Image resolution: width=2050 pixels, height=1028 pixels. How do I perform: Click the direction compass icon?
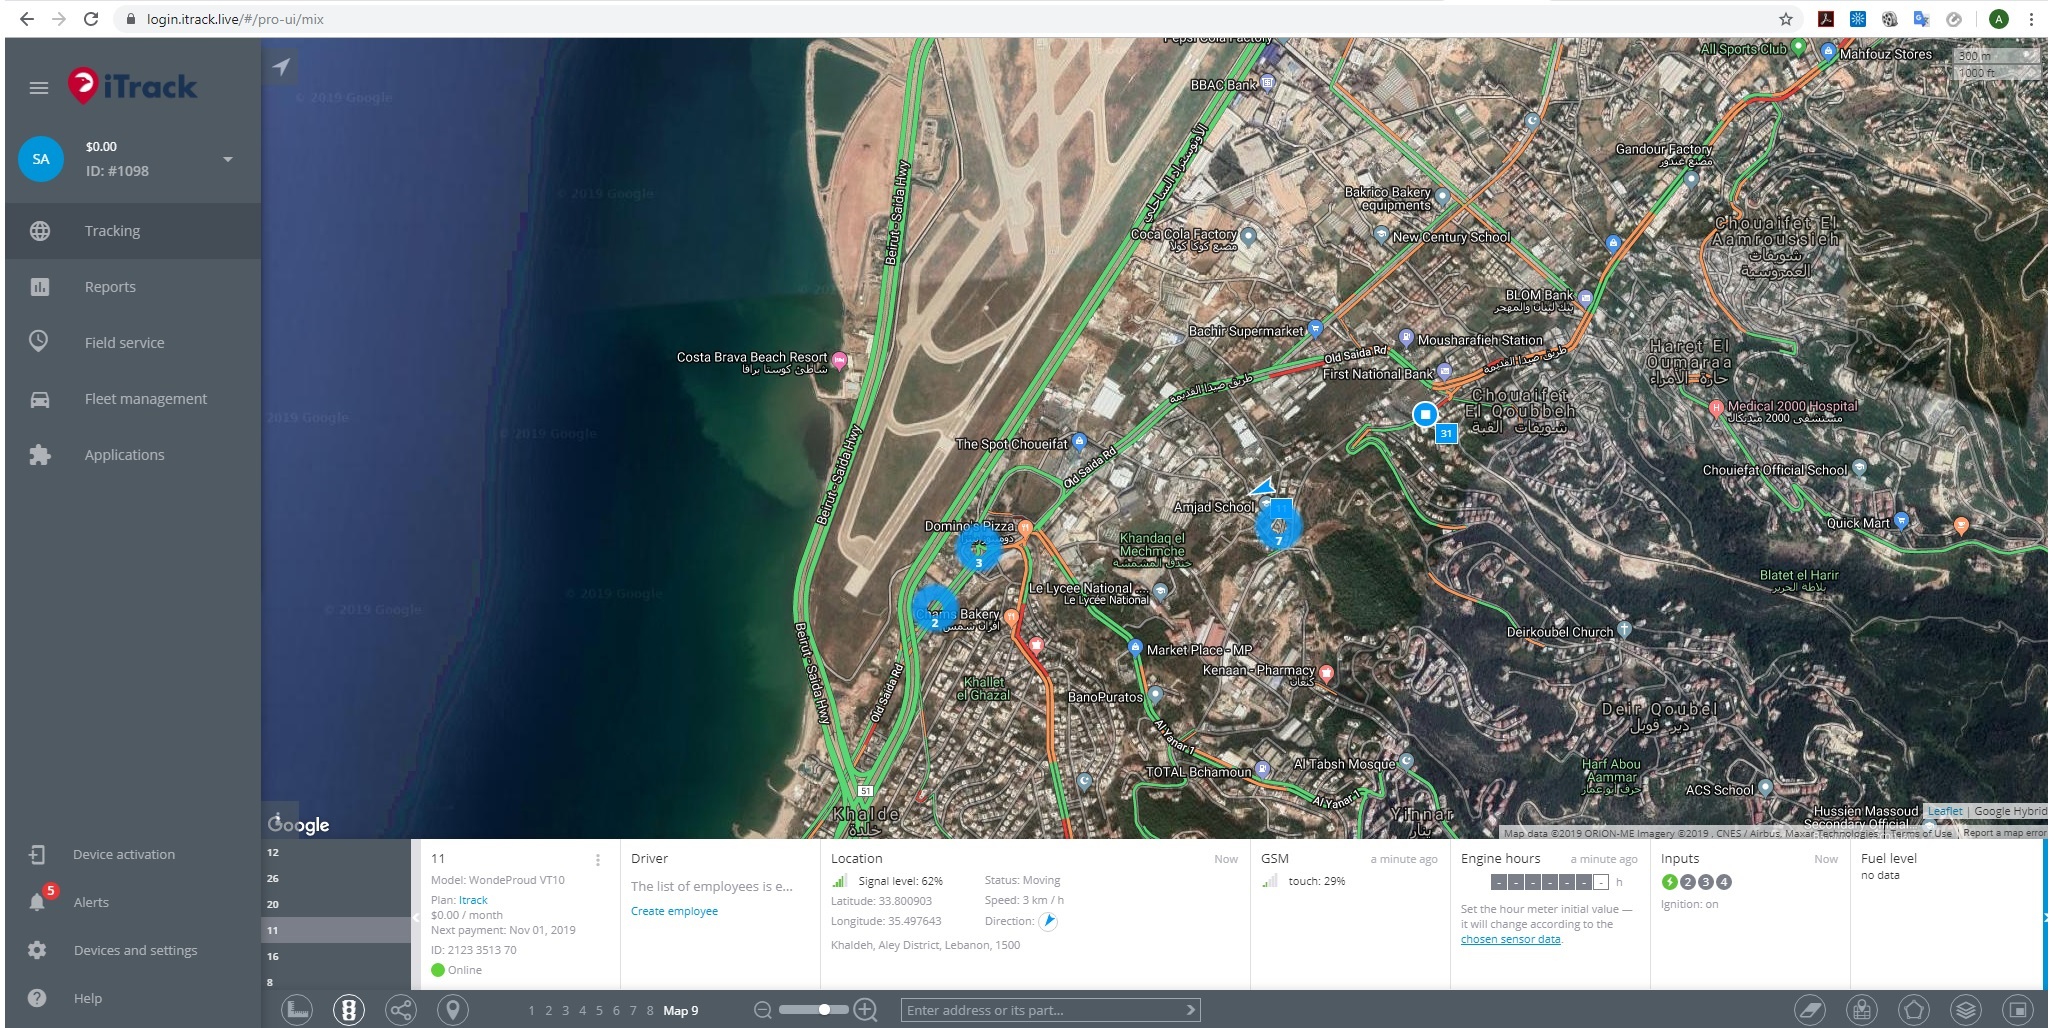click(1048, 922)
